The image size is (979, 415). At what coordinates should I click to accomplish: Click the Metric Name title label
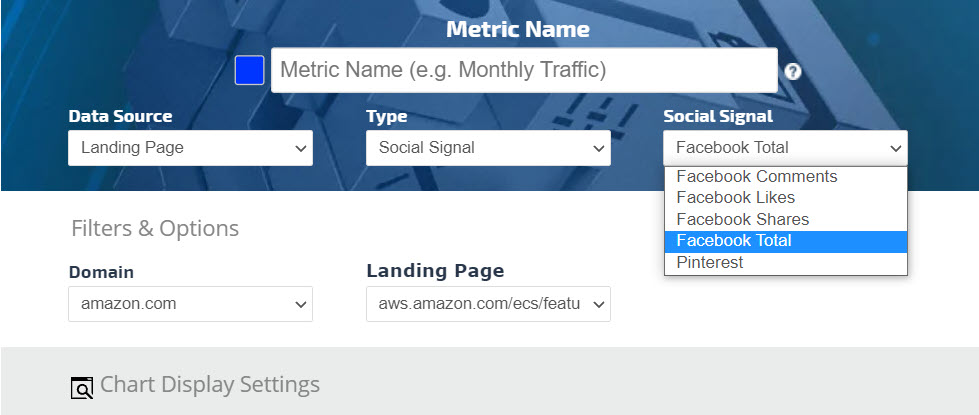pos(517,29)
